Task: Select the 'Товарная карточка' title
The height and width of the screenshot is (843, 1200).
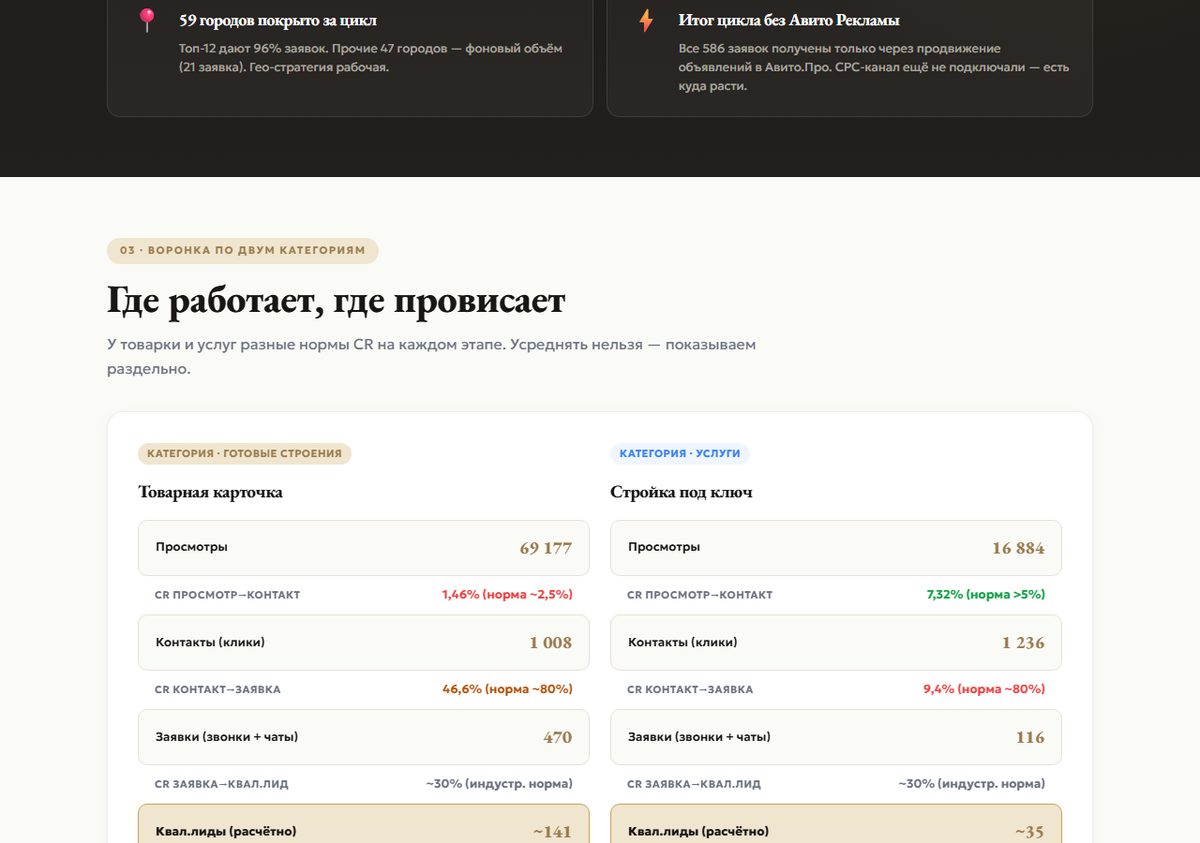Action: [210, 492]
